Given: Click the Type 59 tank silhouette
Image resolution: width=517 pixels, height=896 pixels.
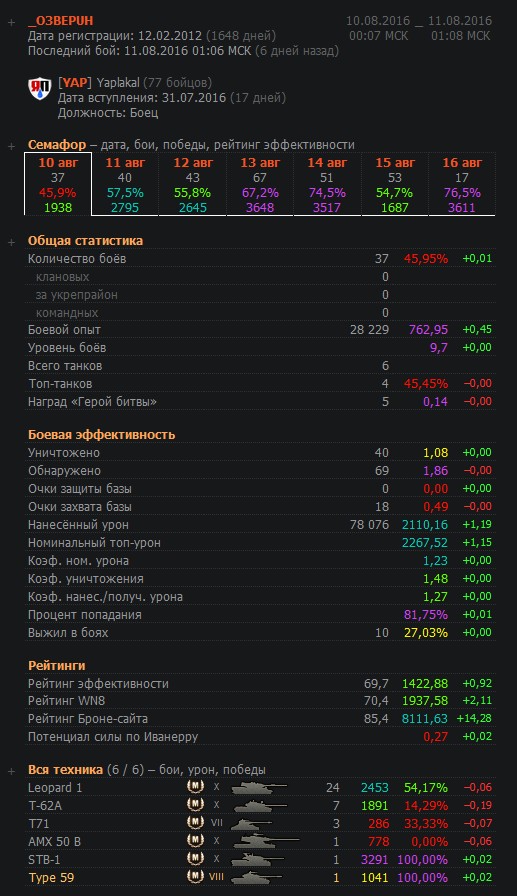Looking at the screenshot, I should point(257,878).
